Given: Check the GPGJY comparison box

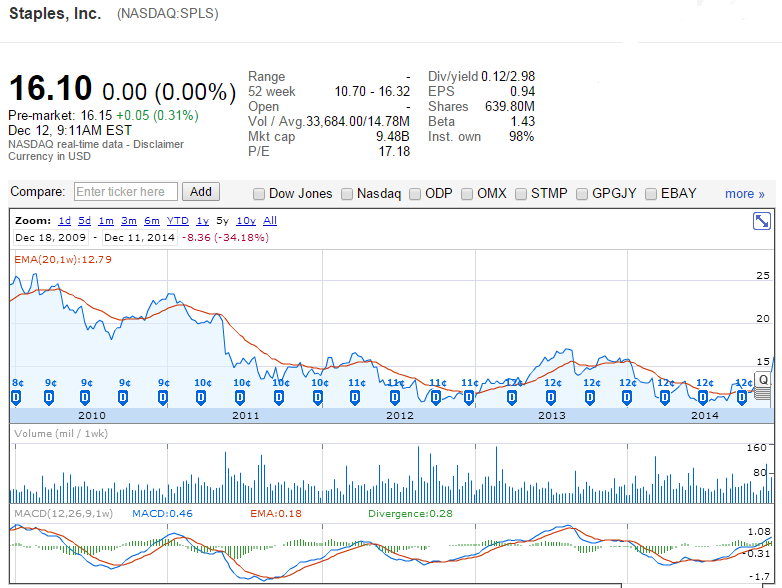Looking at the screenshot, I should click(582, 194).
